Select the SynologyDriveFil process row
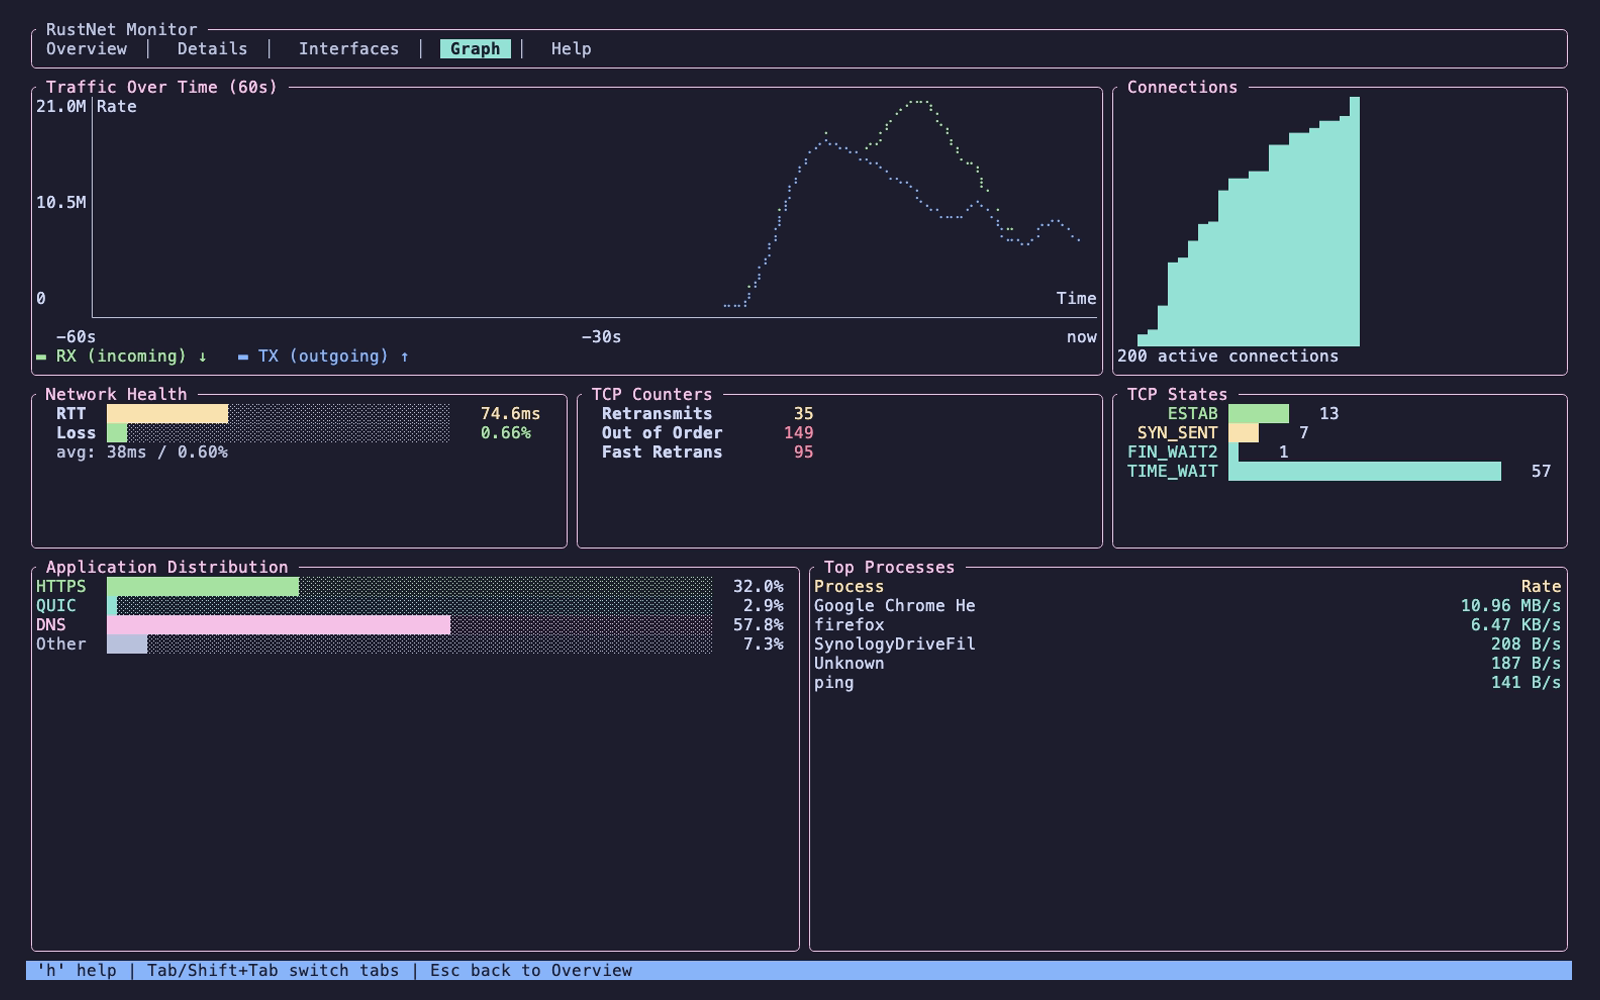 pos(1187,644)
